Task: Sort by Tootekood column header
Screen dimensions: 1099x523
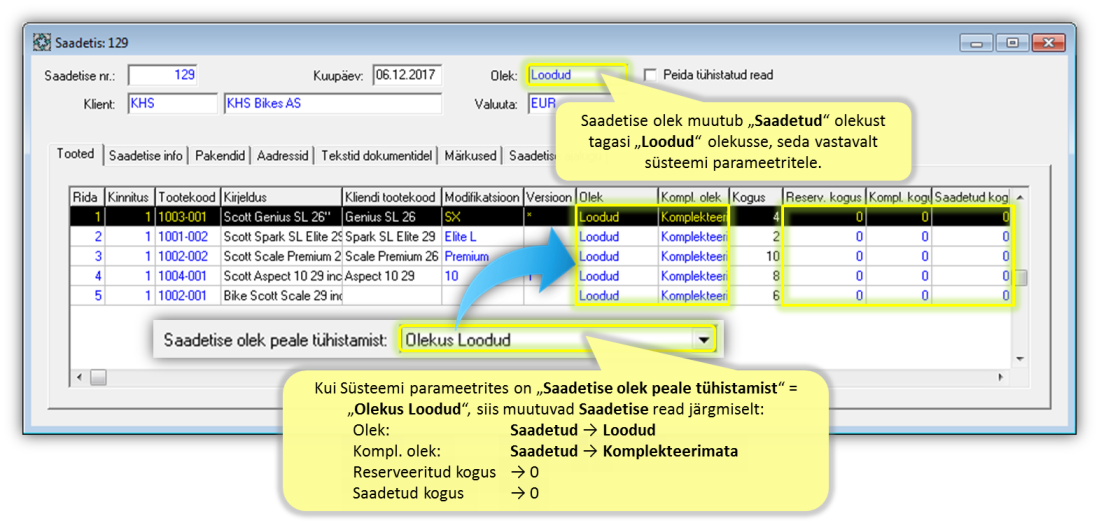Action: [x=187, y=197]
